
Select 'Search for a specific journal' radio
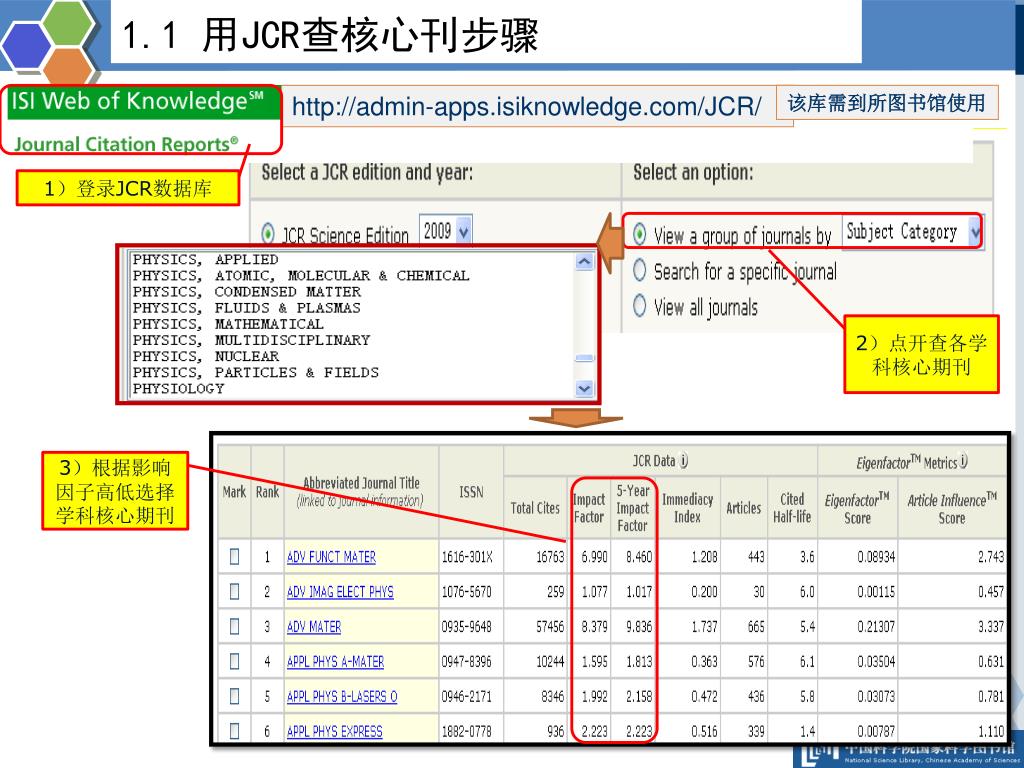point(640,270)
